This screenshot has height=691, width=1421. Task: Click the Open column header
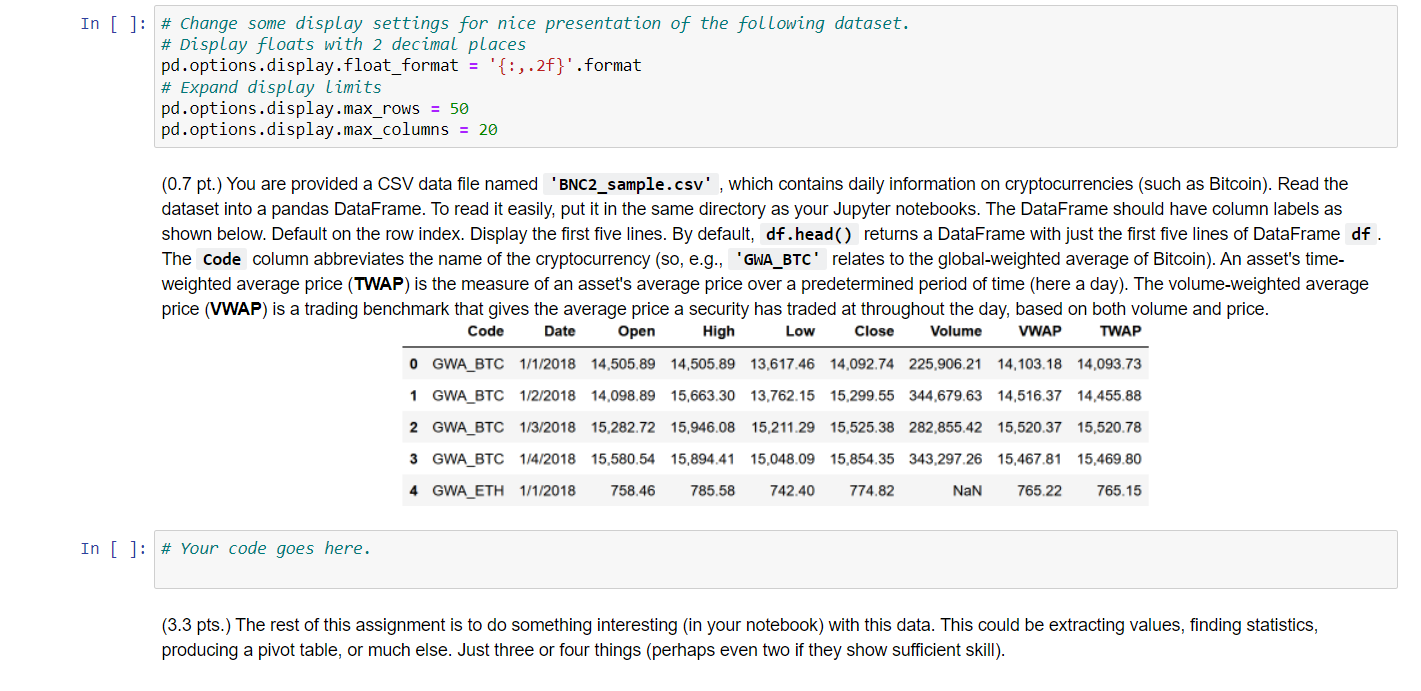tap(637, 331)
